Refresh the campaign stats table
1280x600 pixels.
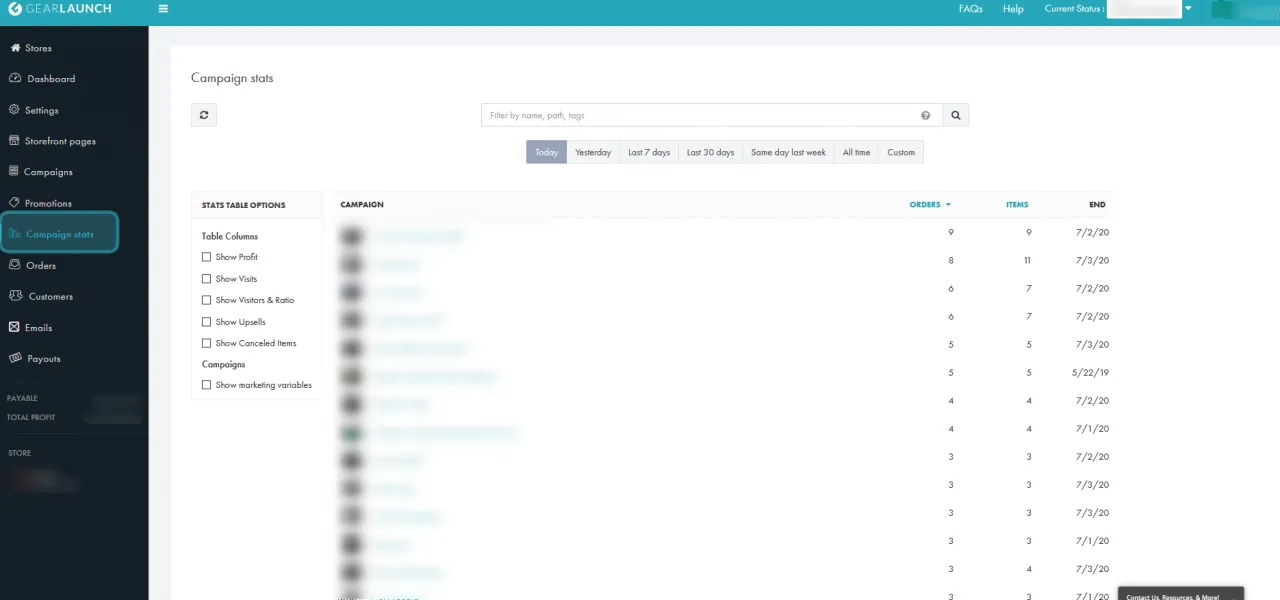pos(204,115)
